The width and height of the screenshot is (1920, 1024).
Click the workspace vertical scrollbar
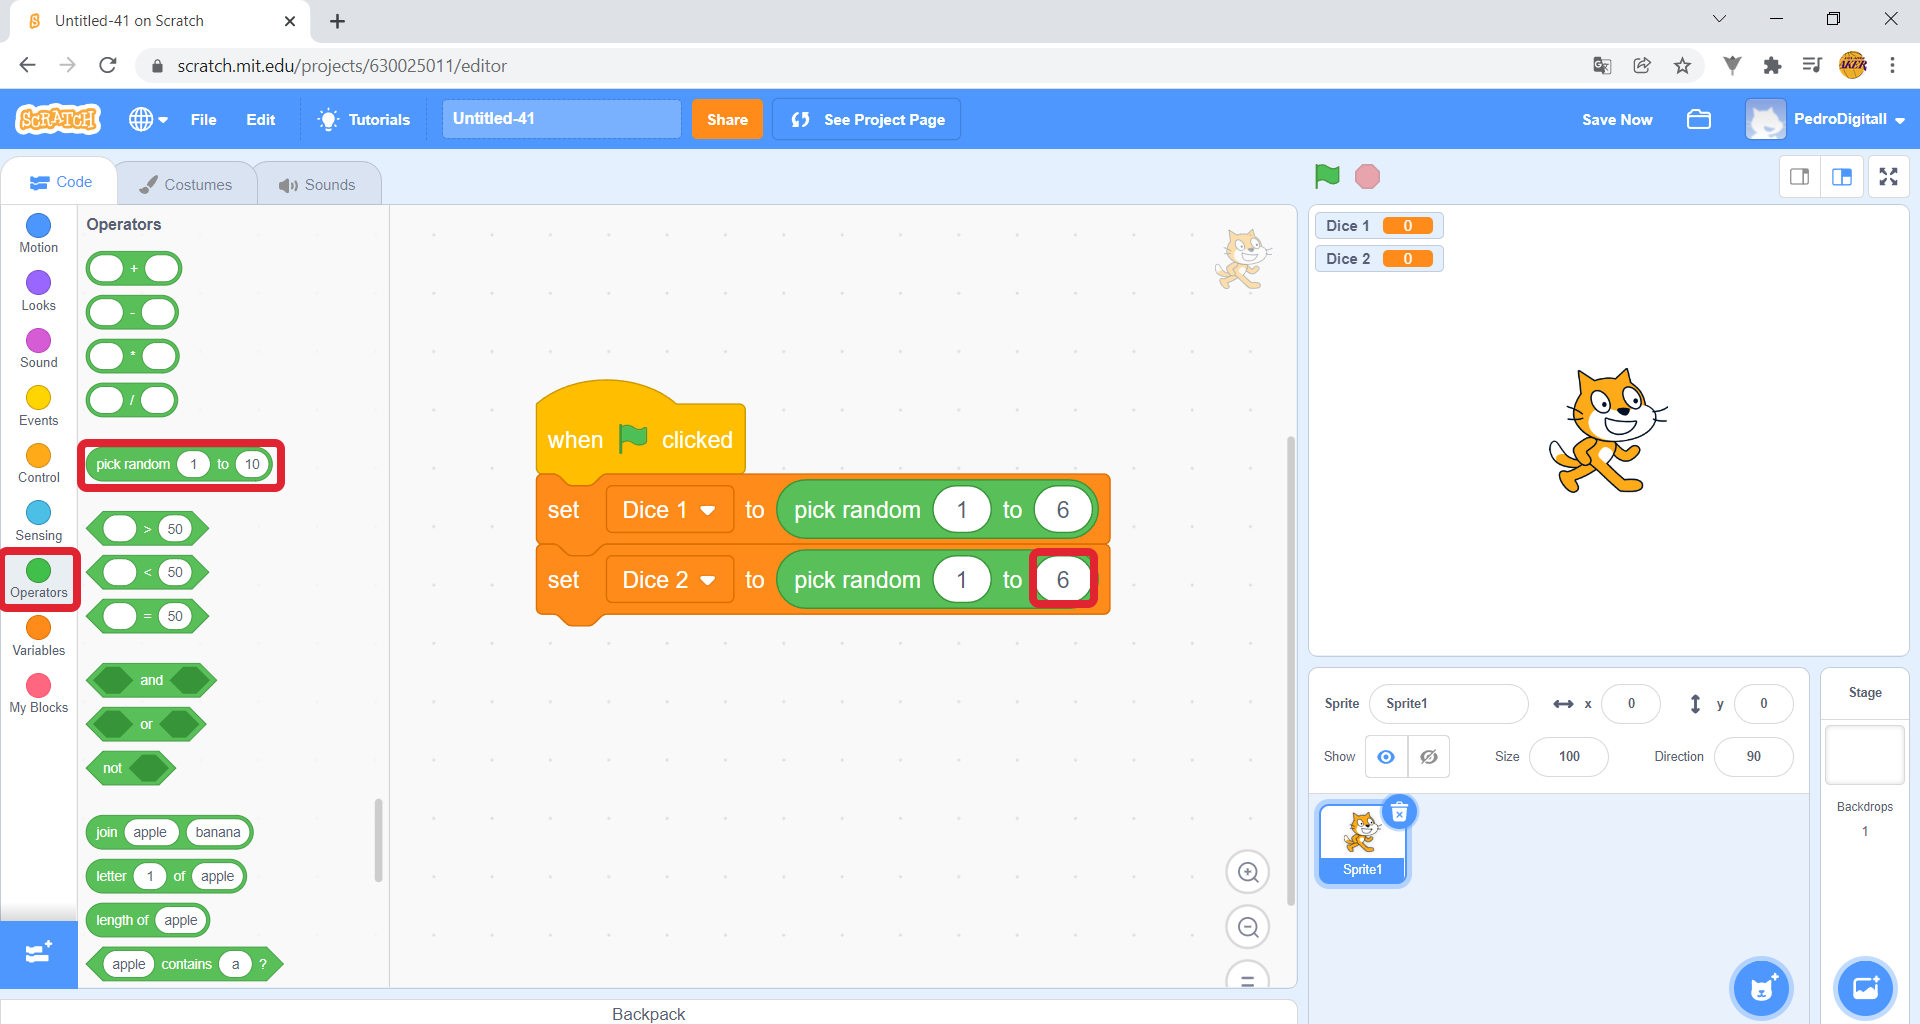(1291, 670)
